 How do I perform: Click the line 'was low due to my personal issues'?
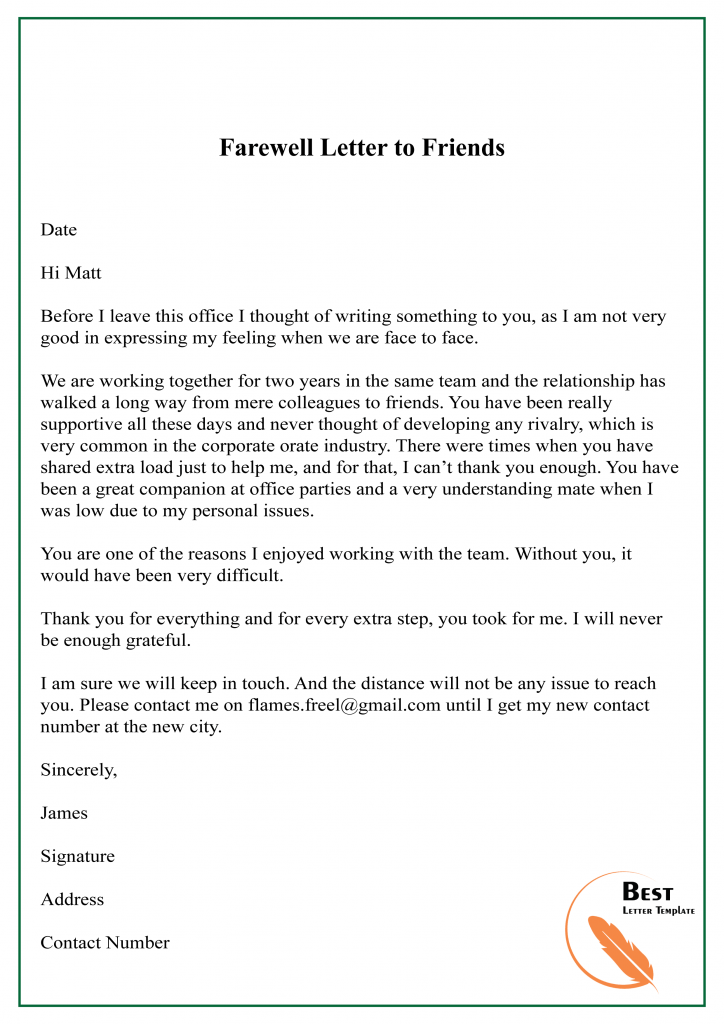point(177,511)
